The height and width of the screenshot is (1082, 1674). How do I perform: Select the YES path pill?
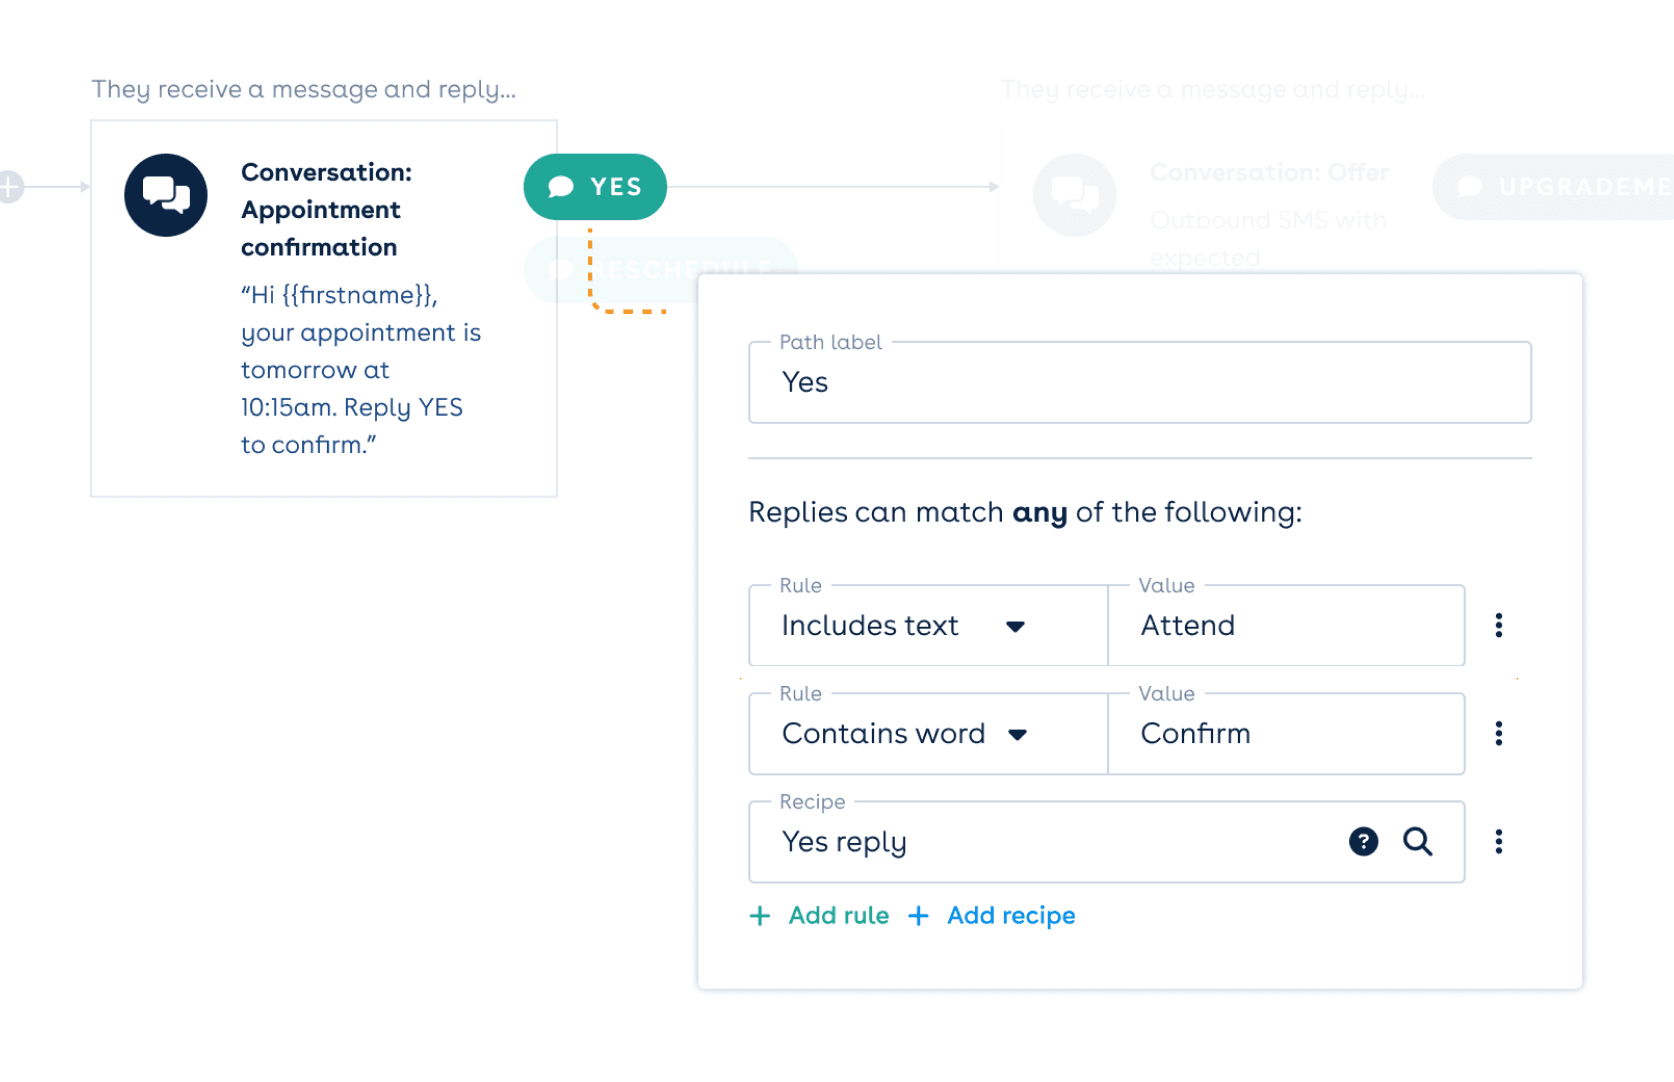point(595,187)
